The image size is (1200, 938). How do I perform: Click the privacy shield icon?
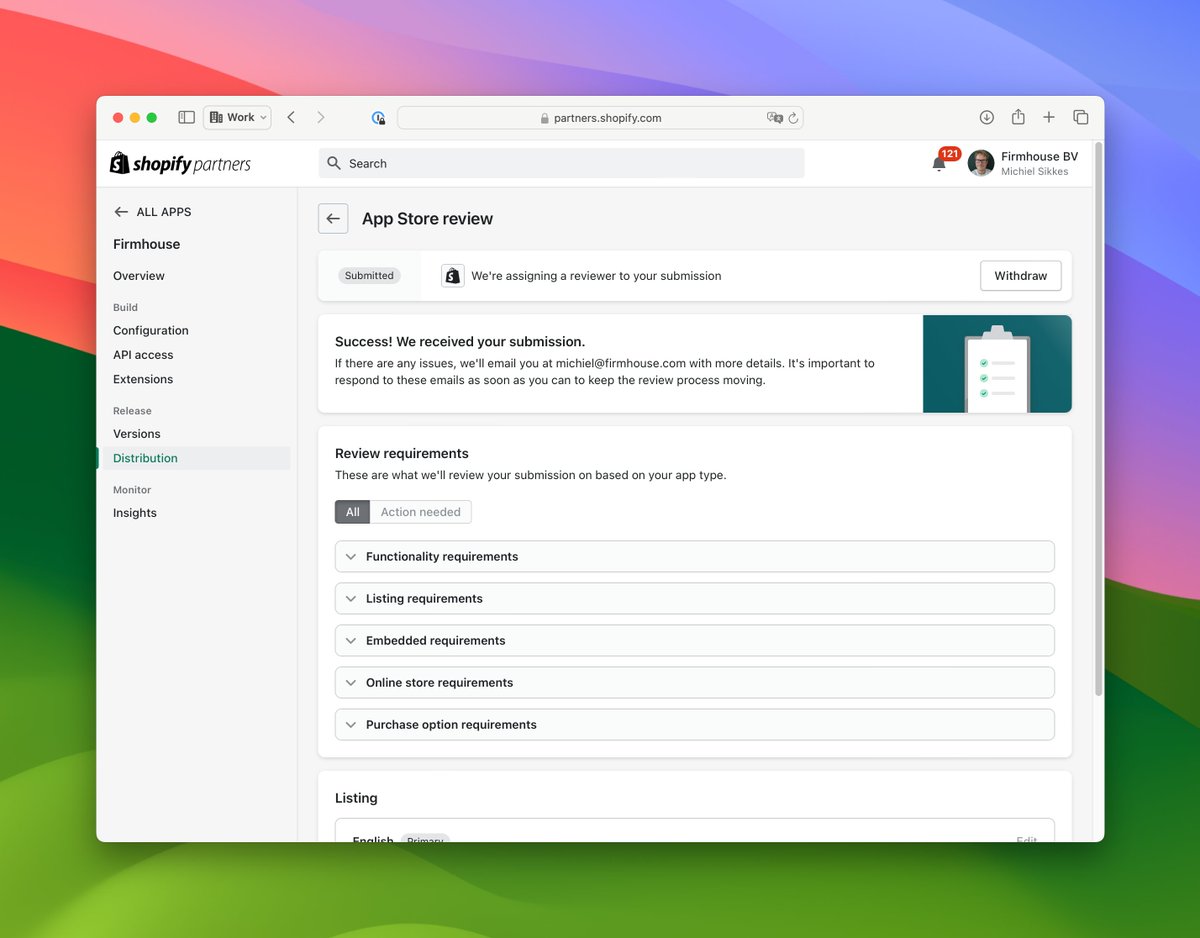click(x=378, y=118)
